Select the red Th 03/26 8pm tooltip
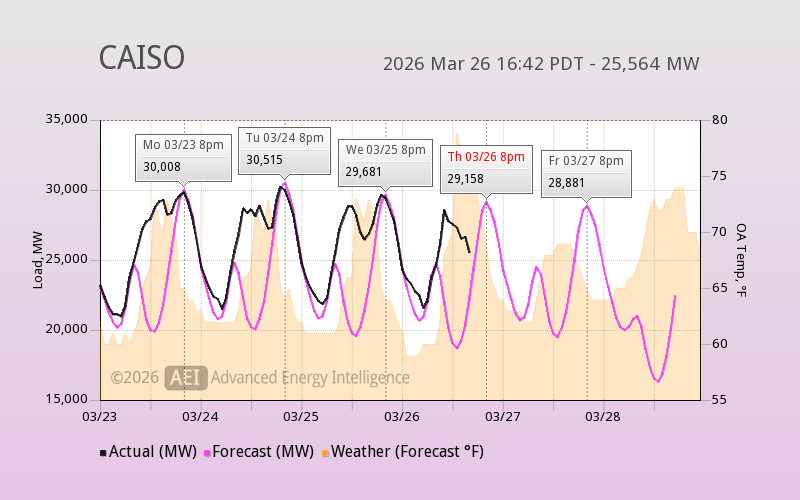 (x=486, y=168)
